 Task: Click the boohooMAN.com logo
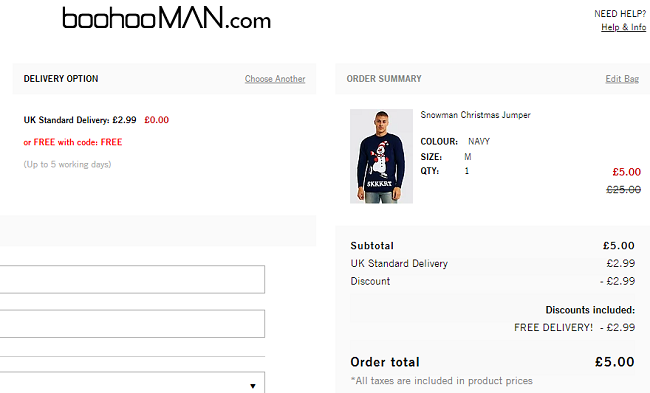(166, 18)
